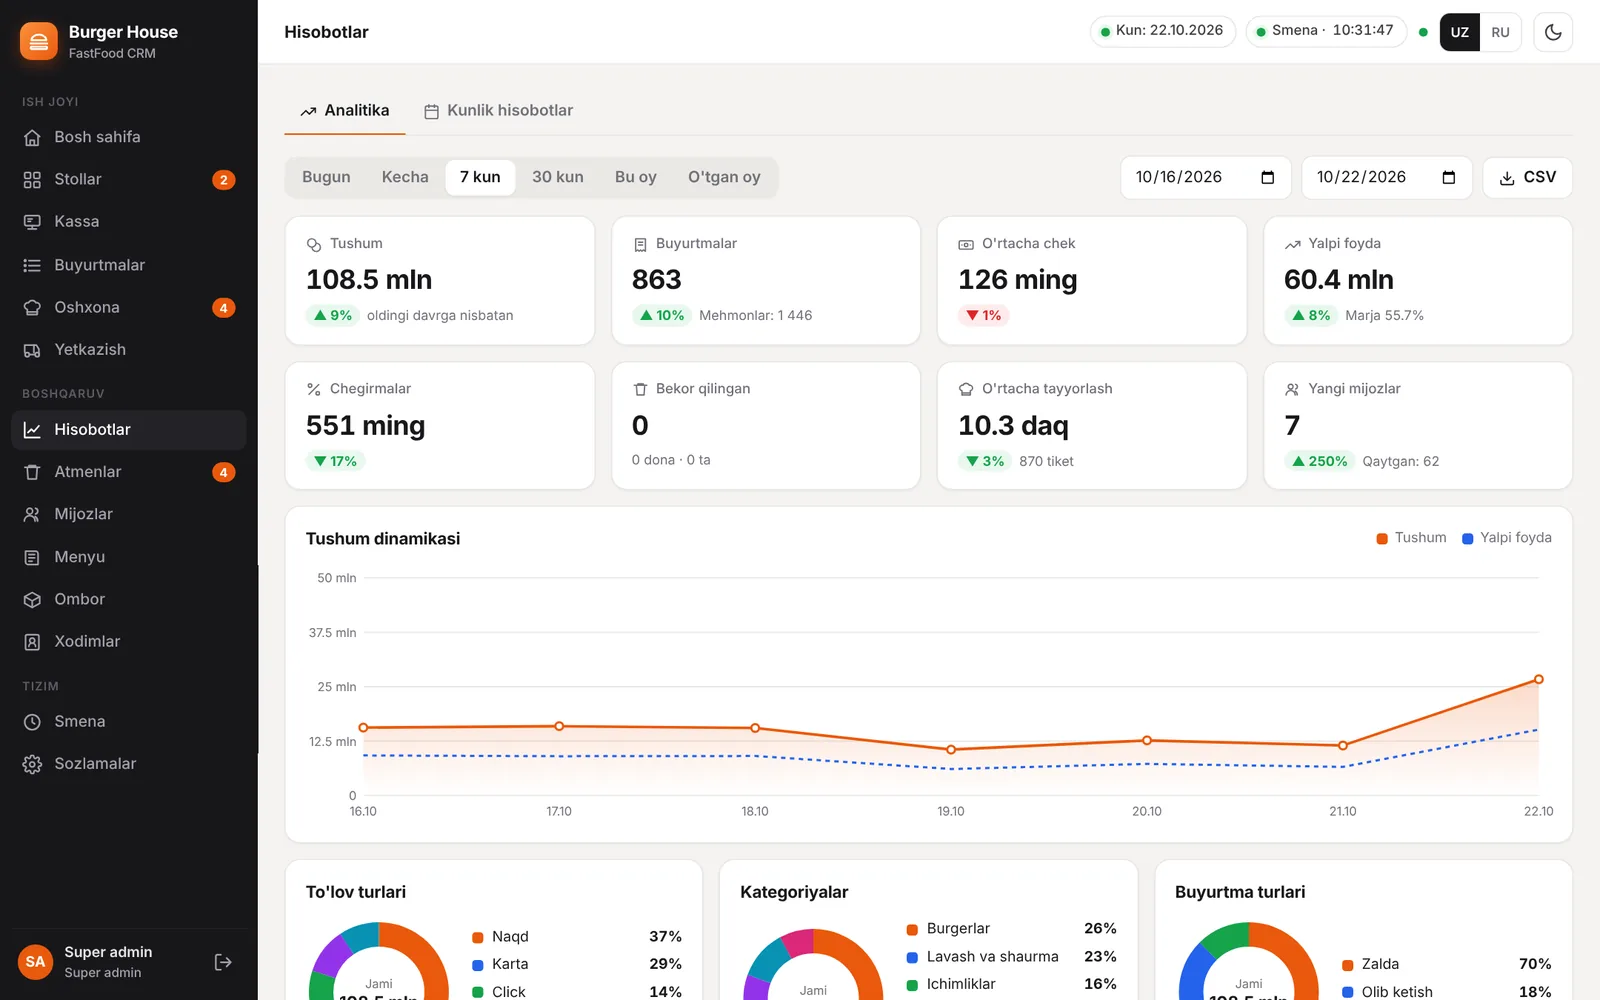Select the 7 kun period filter
This screenshot has width=1600, height=1000.
click(x=480, y=177)
